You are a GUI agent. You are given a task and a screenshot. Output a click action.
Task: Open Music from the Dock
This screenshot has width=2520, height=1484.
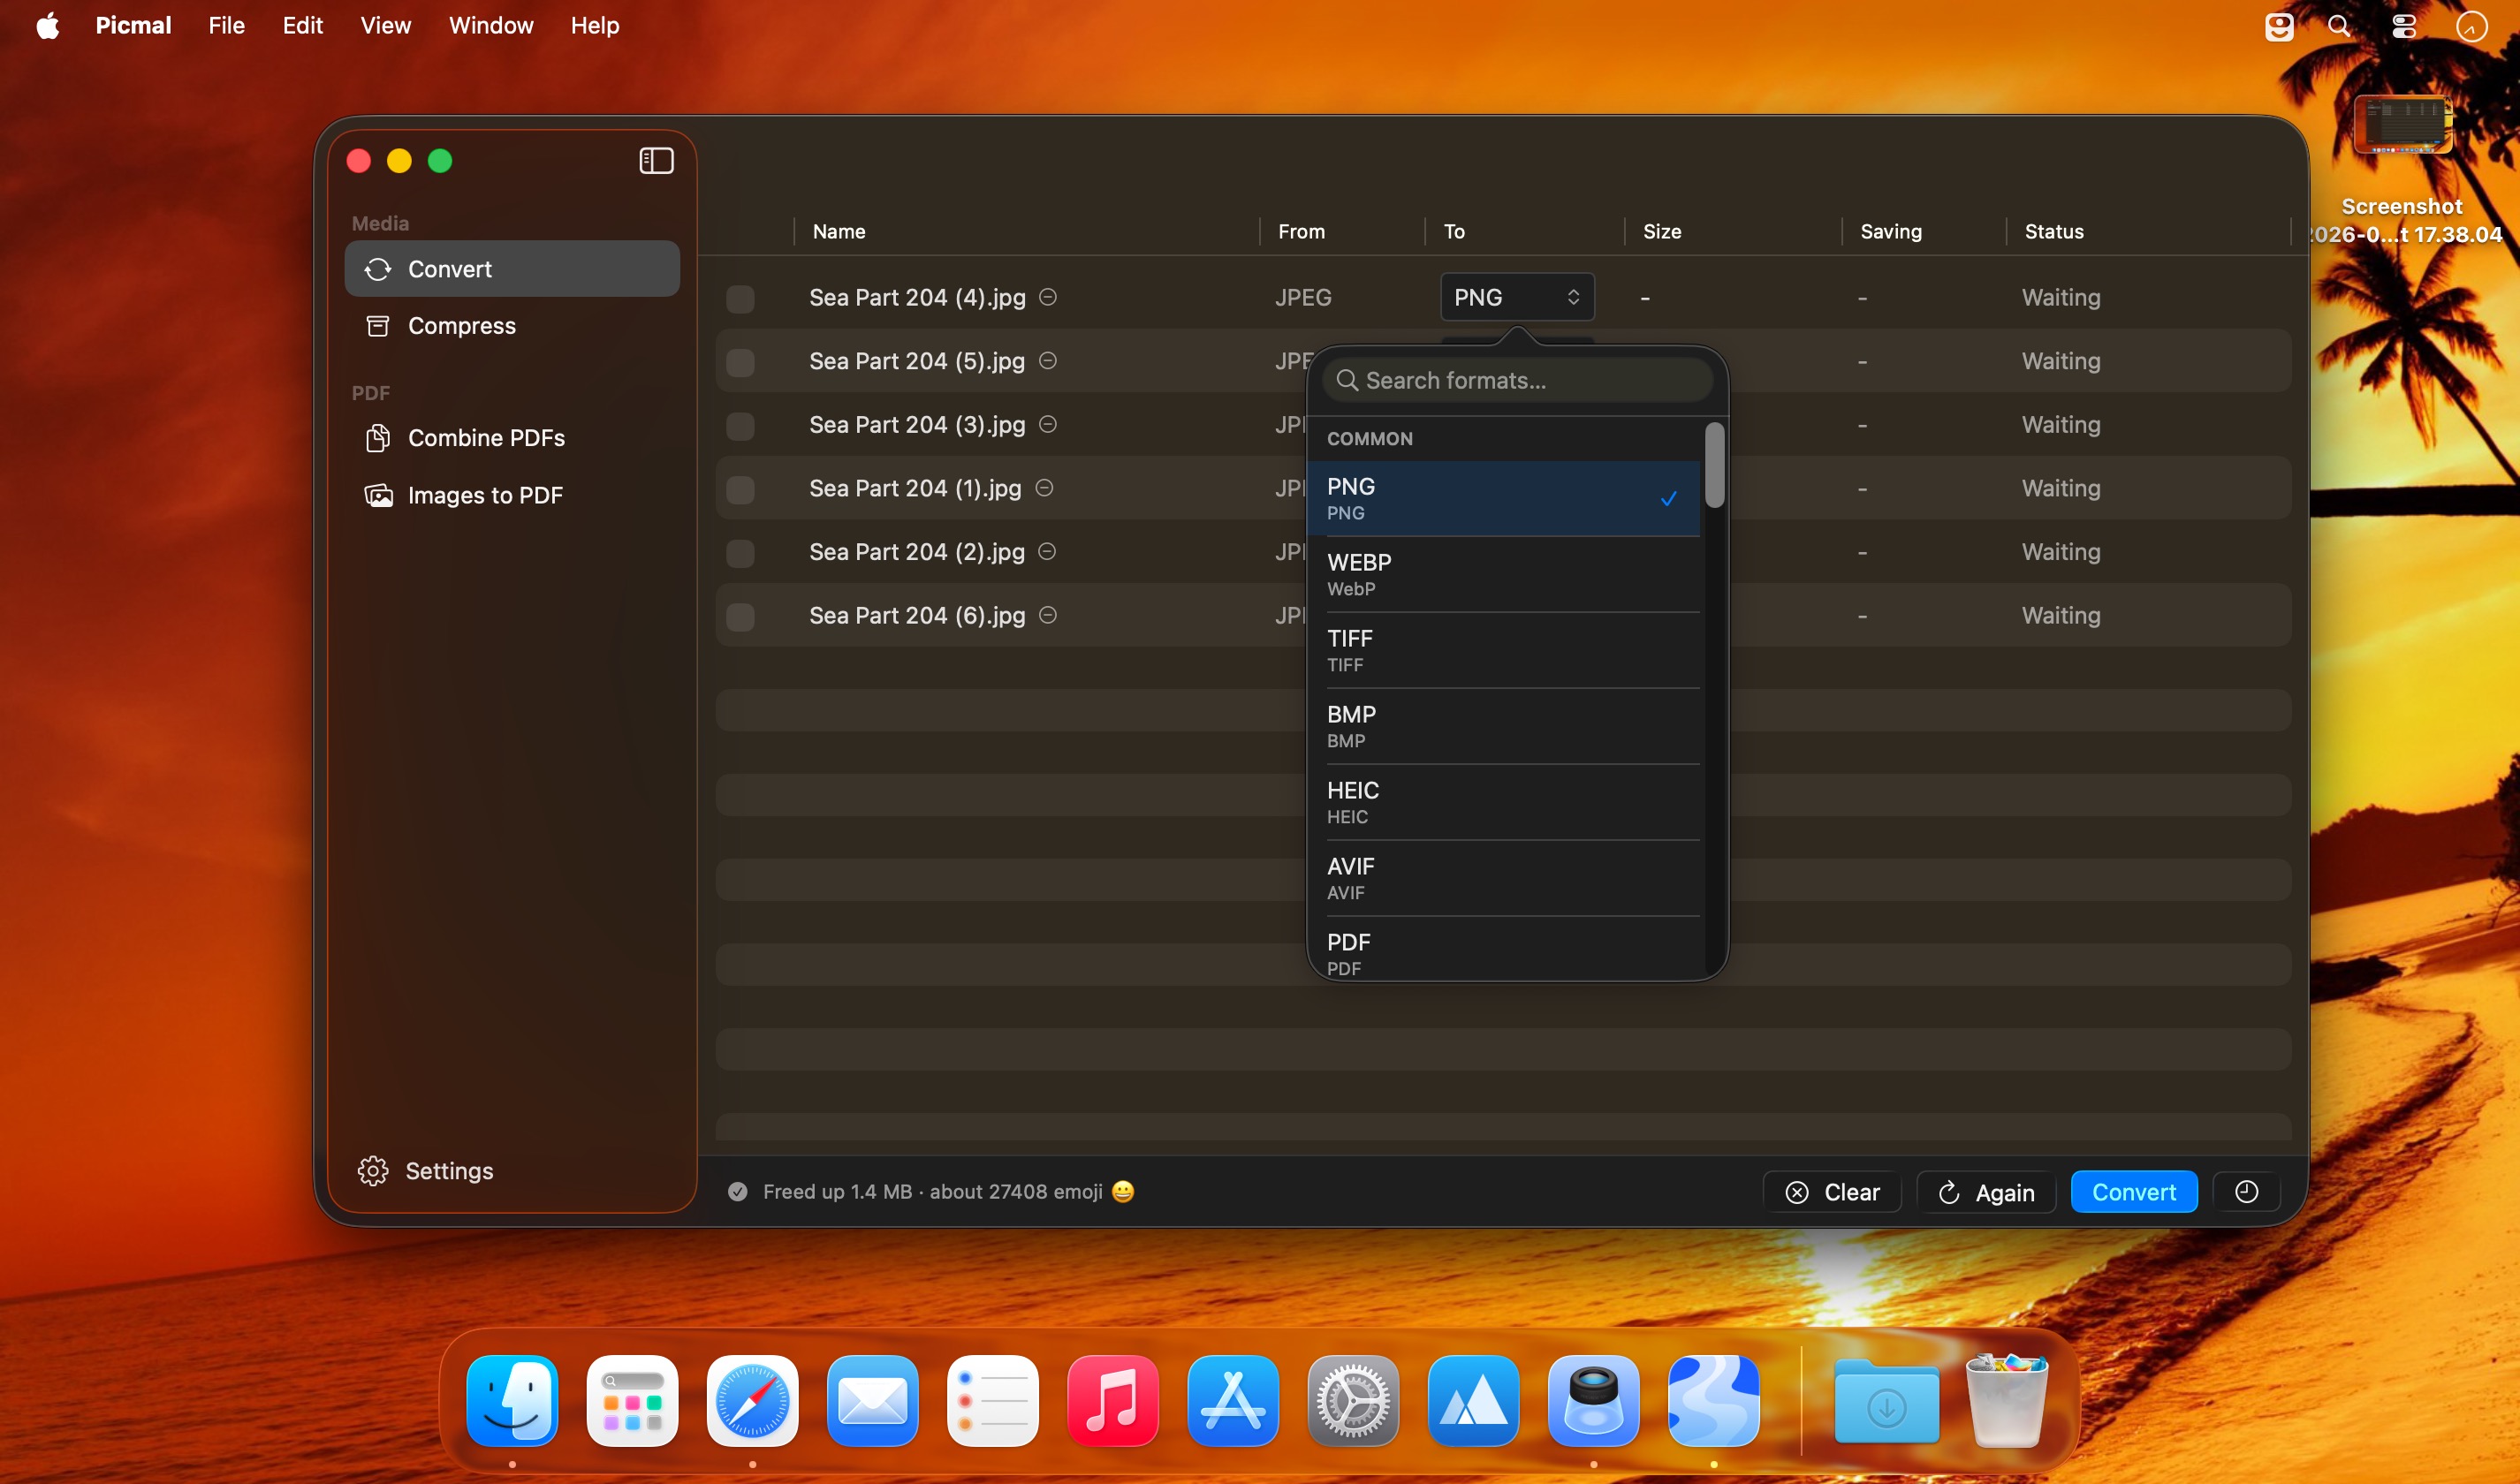click(1112, 1400)
